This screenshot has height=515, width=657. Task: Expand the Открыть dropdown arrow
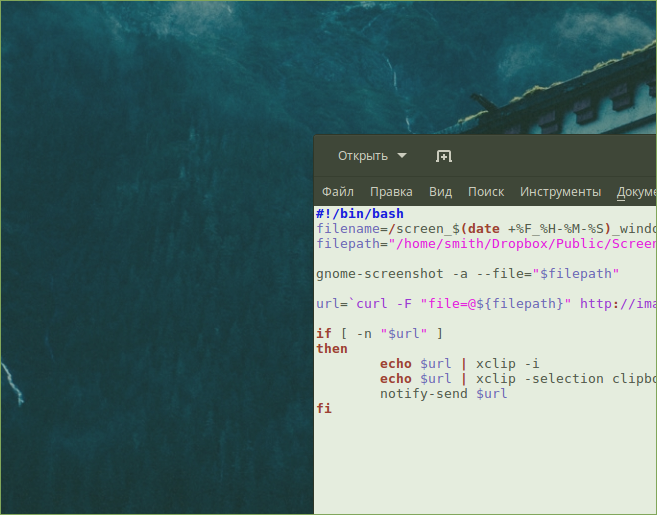(x=402, y=156)
